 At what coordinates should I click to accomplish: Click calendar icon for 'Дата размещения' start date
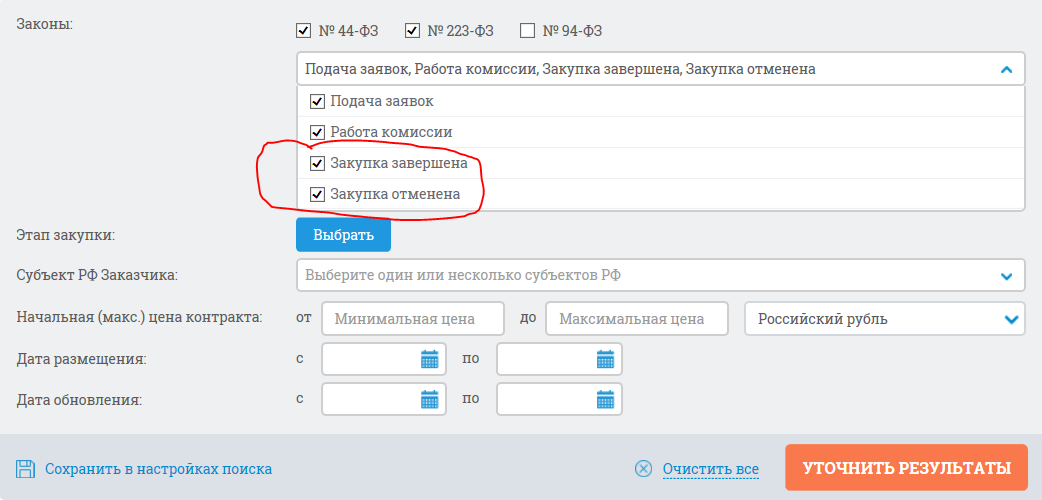coord(430,359)
